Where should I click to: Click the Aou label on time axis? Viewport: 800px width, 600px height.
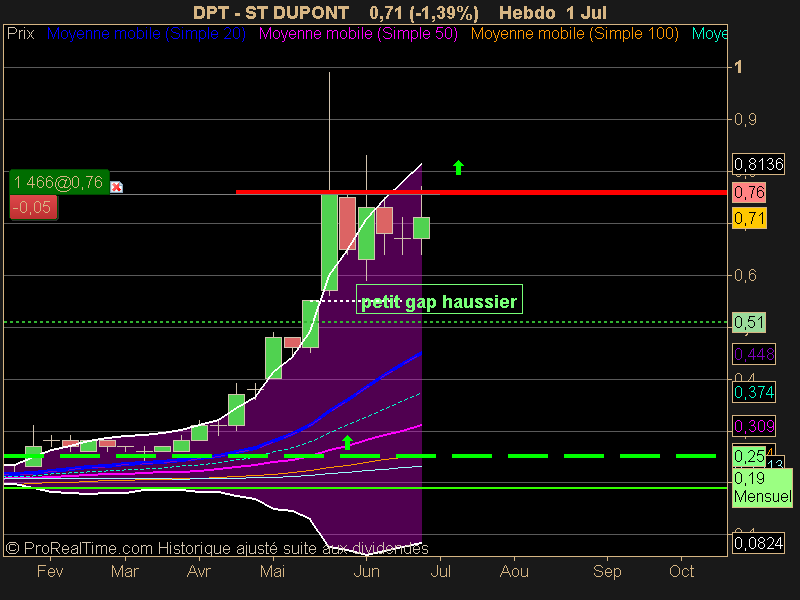pyautogui.click(x=514, y=571)
